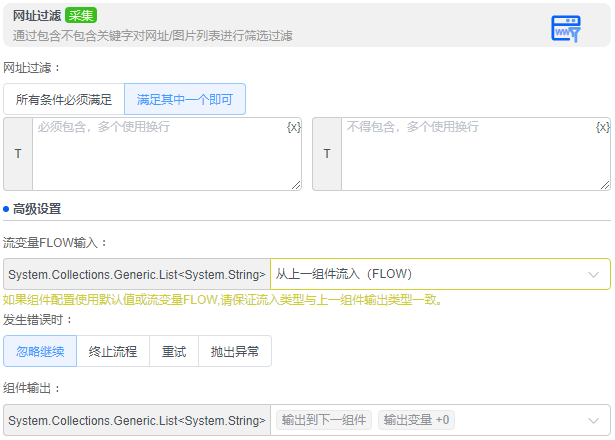Insert variable via {x} in 不得包含 box
Screen dimensions: 615x440
click(602, 127)
